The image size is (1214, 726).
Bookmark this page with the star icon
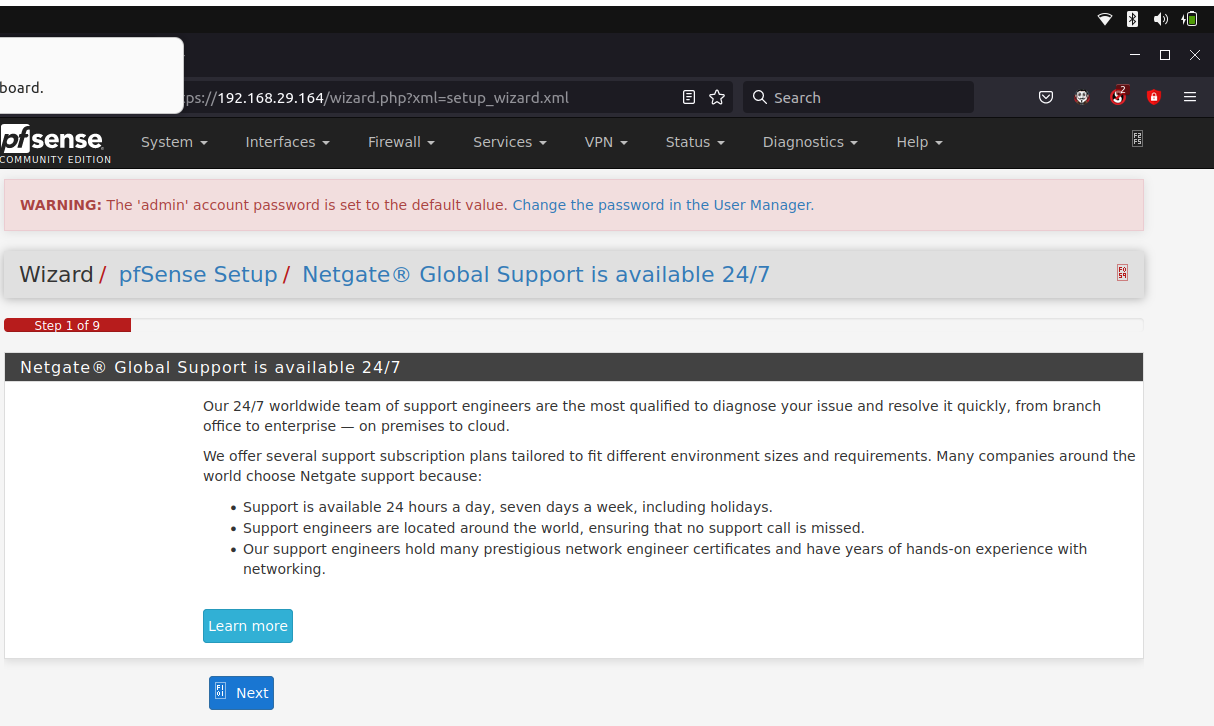[x=717, y=97]
